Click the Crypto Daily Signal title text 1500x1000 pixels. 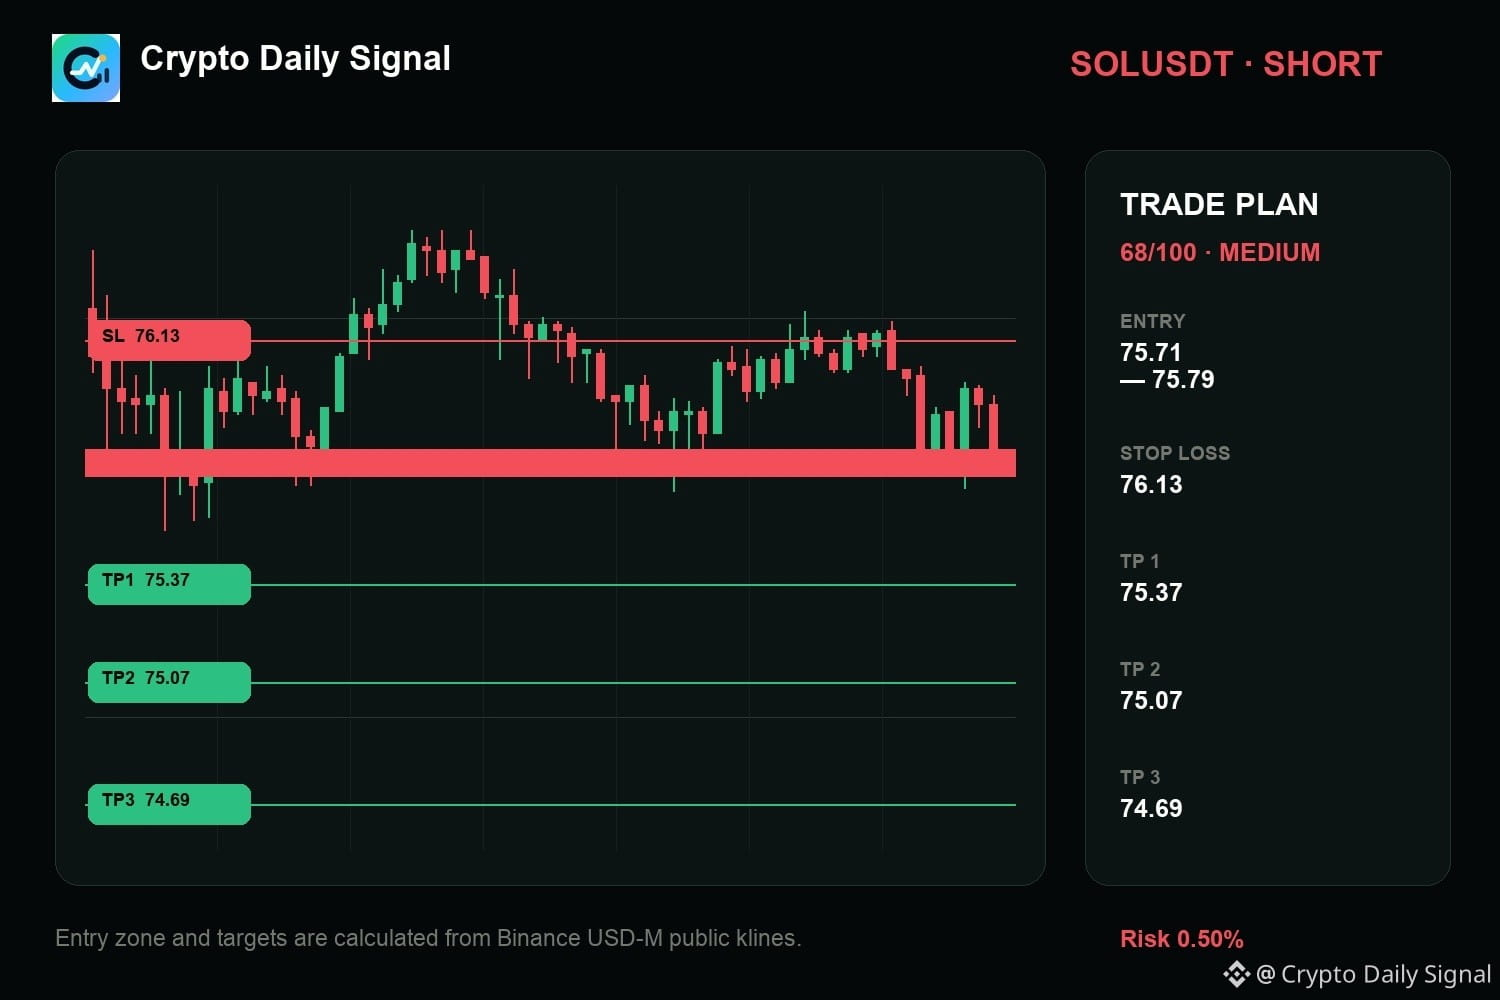[x=295, y=59]
